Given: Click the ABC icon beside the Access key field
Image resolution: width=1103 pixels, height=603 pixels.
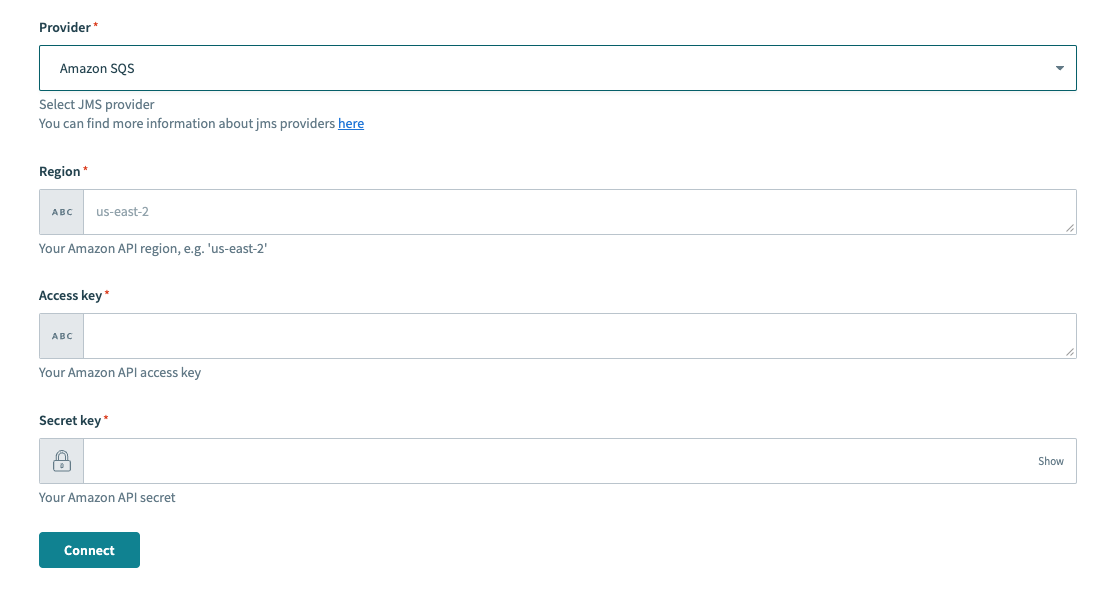Looking at the screenshot, I should click(60, 335).
